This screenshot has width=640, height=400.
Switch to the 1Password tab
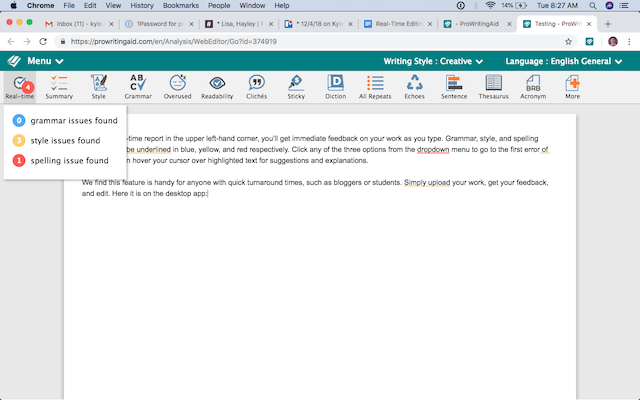point(160,24)
